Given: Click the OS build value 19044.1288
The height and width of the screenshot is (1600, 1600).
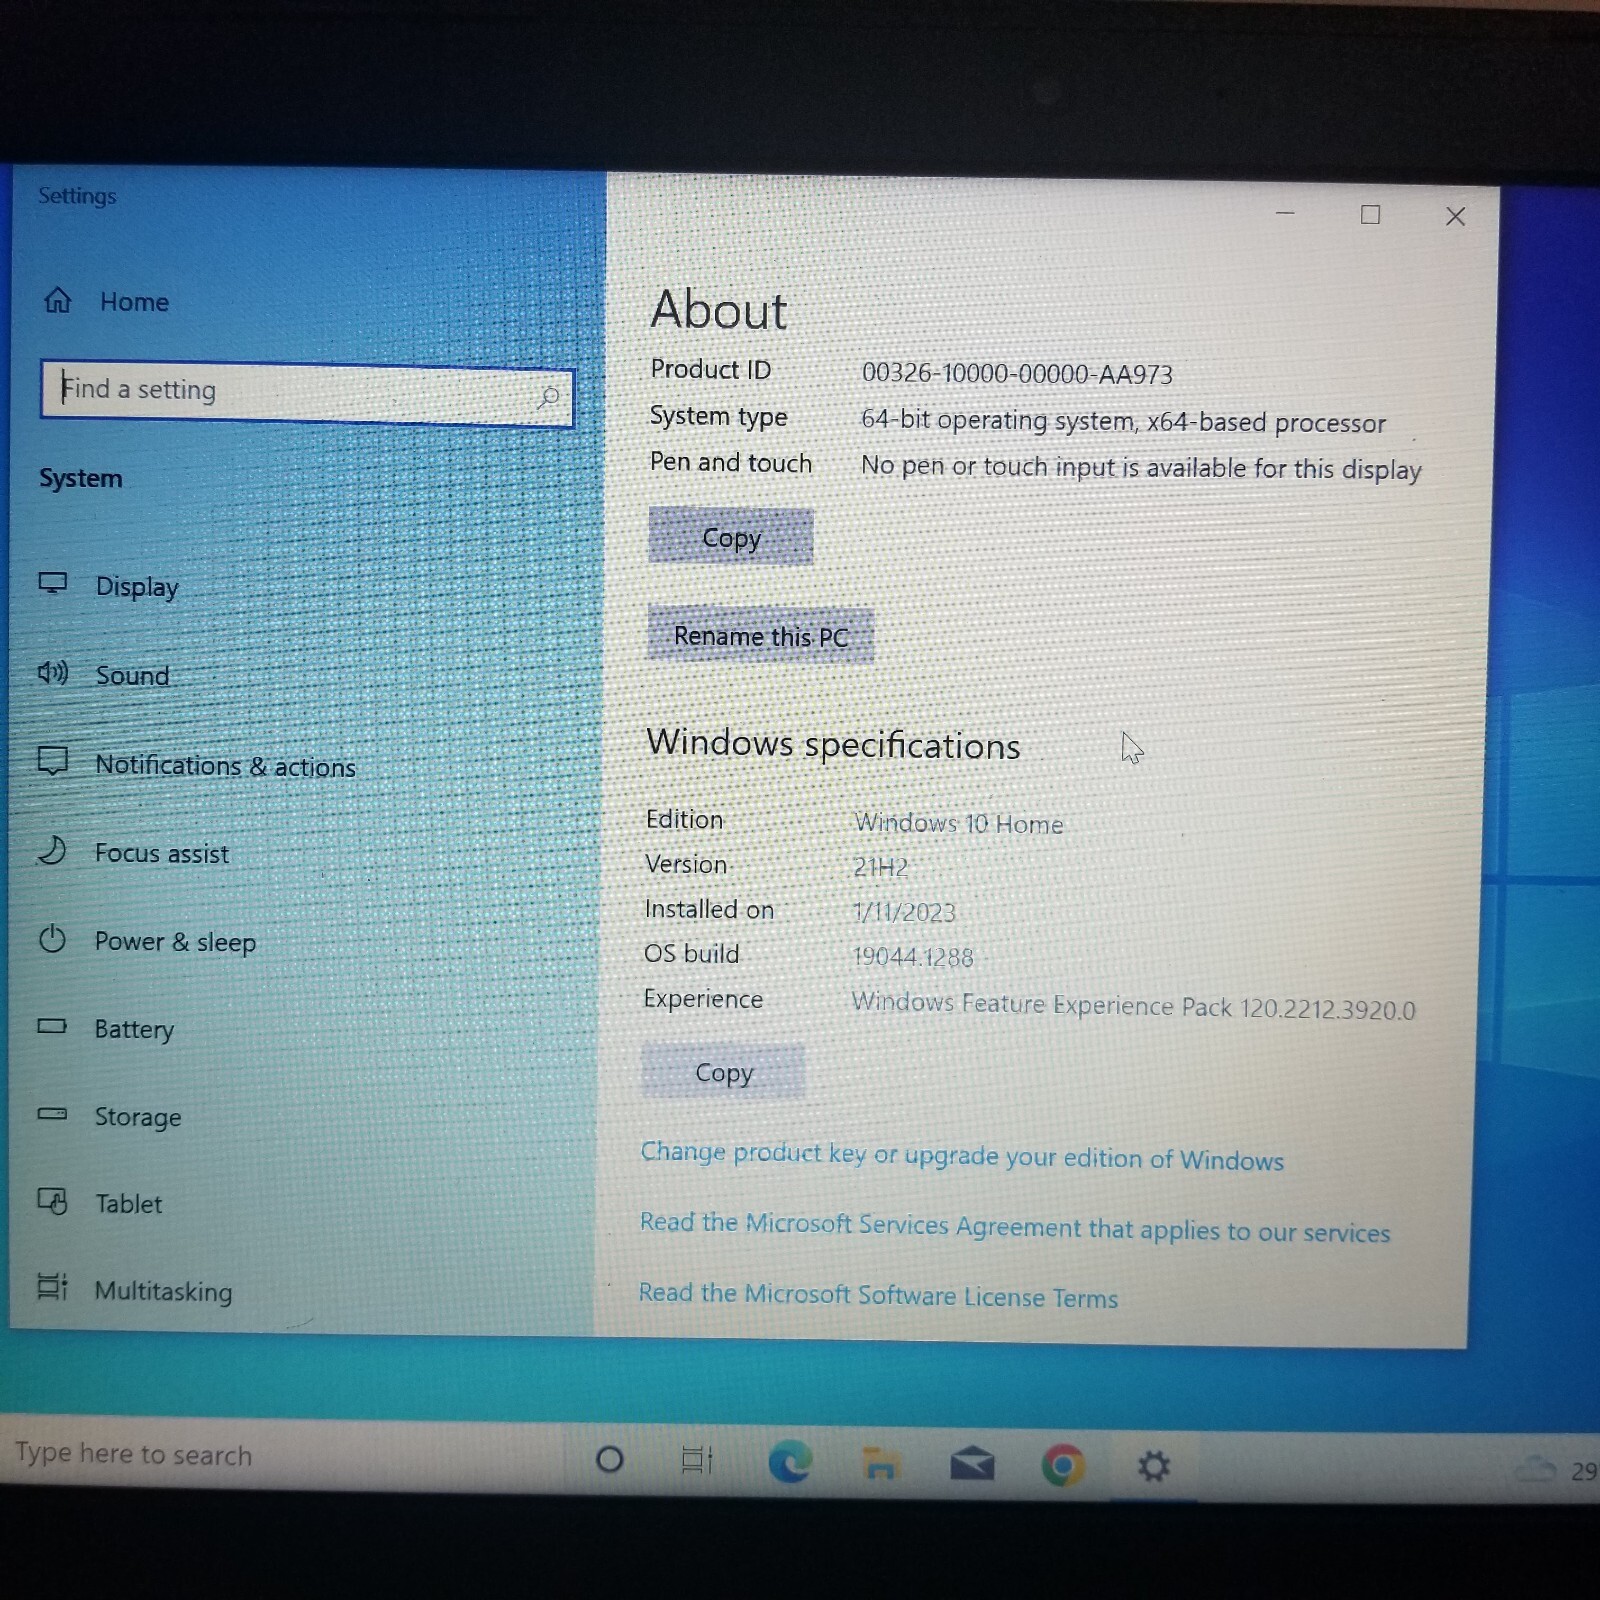Looking at the screenshot, I should 913,957.
